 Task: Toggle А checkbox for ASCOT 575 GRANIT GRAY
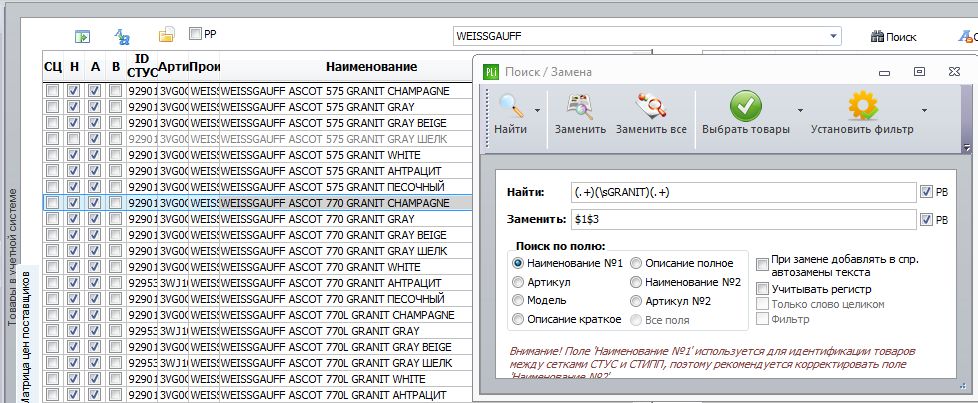tap(95, 107)
